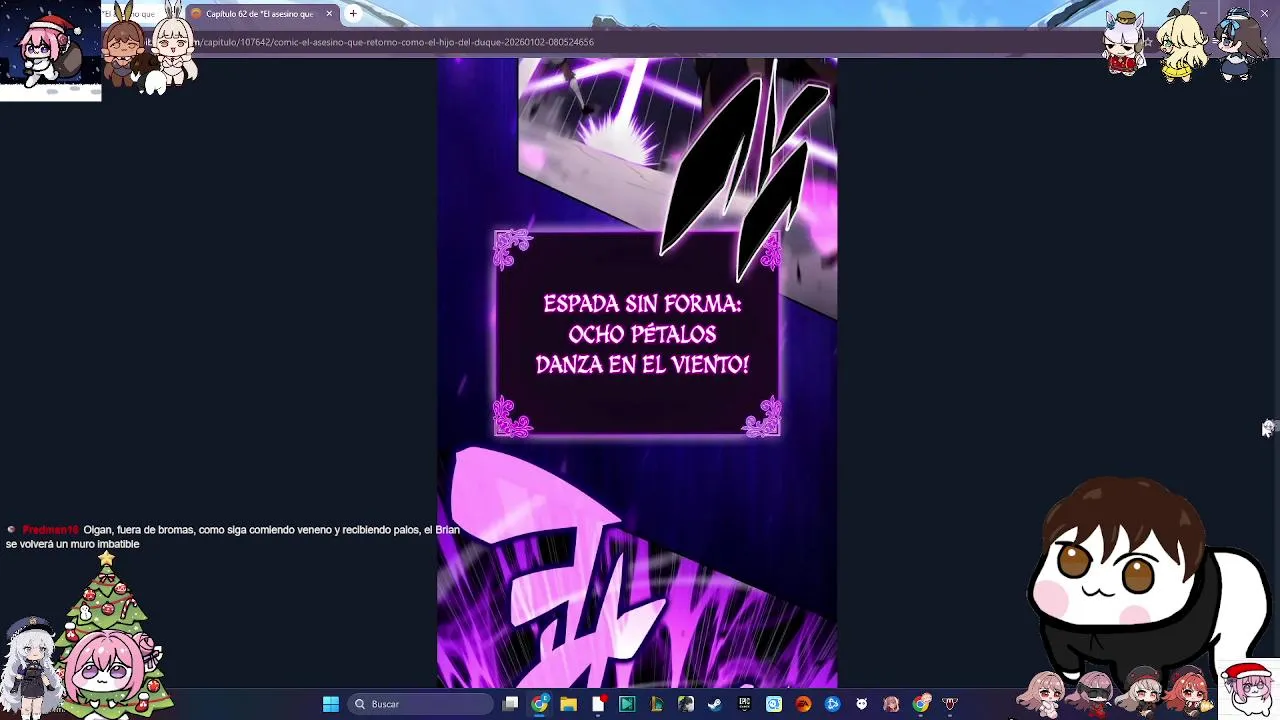The width and height of the screenshot is (1280, 720).
Task: Open the light blue square app in the taskbar
Action: [774, 704]
